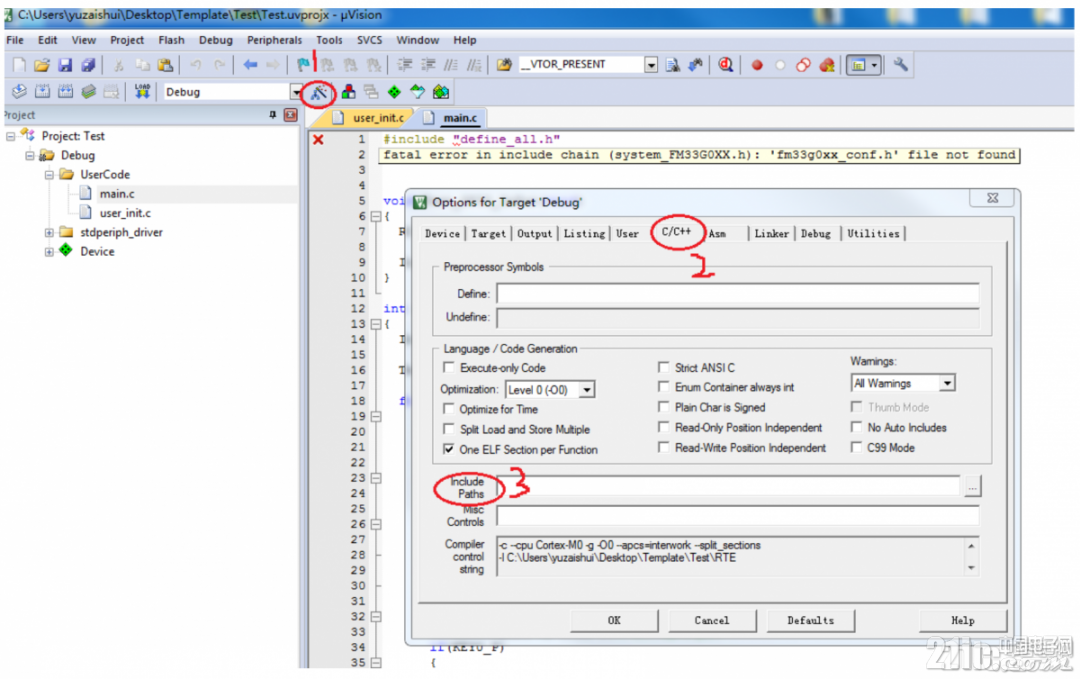Click the Define preprocessor symbols field
The image size is (1080, 679).
pos(738,294)
